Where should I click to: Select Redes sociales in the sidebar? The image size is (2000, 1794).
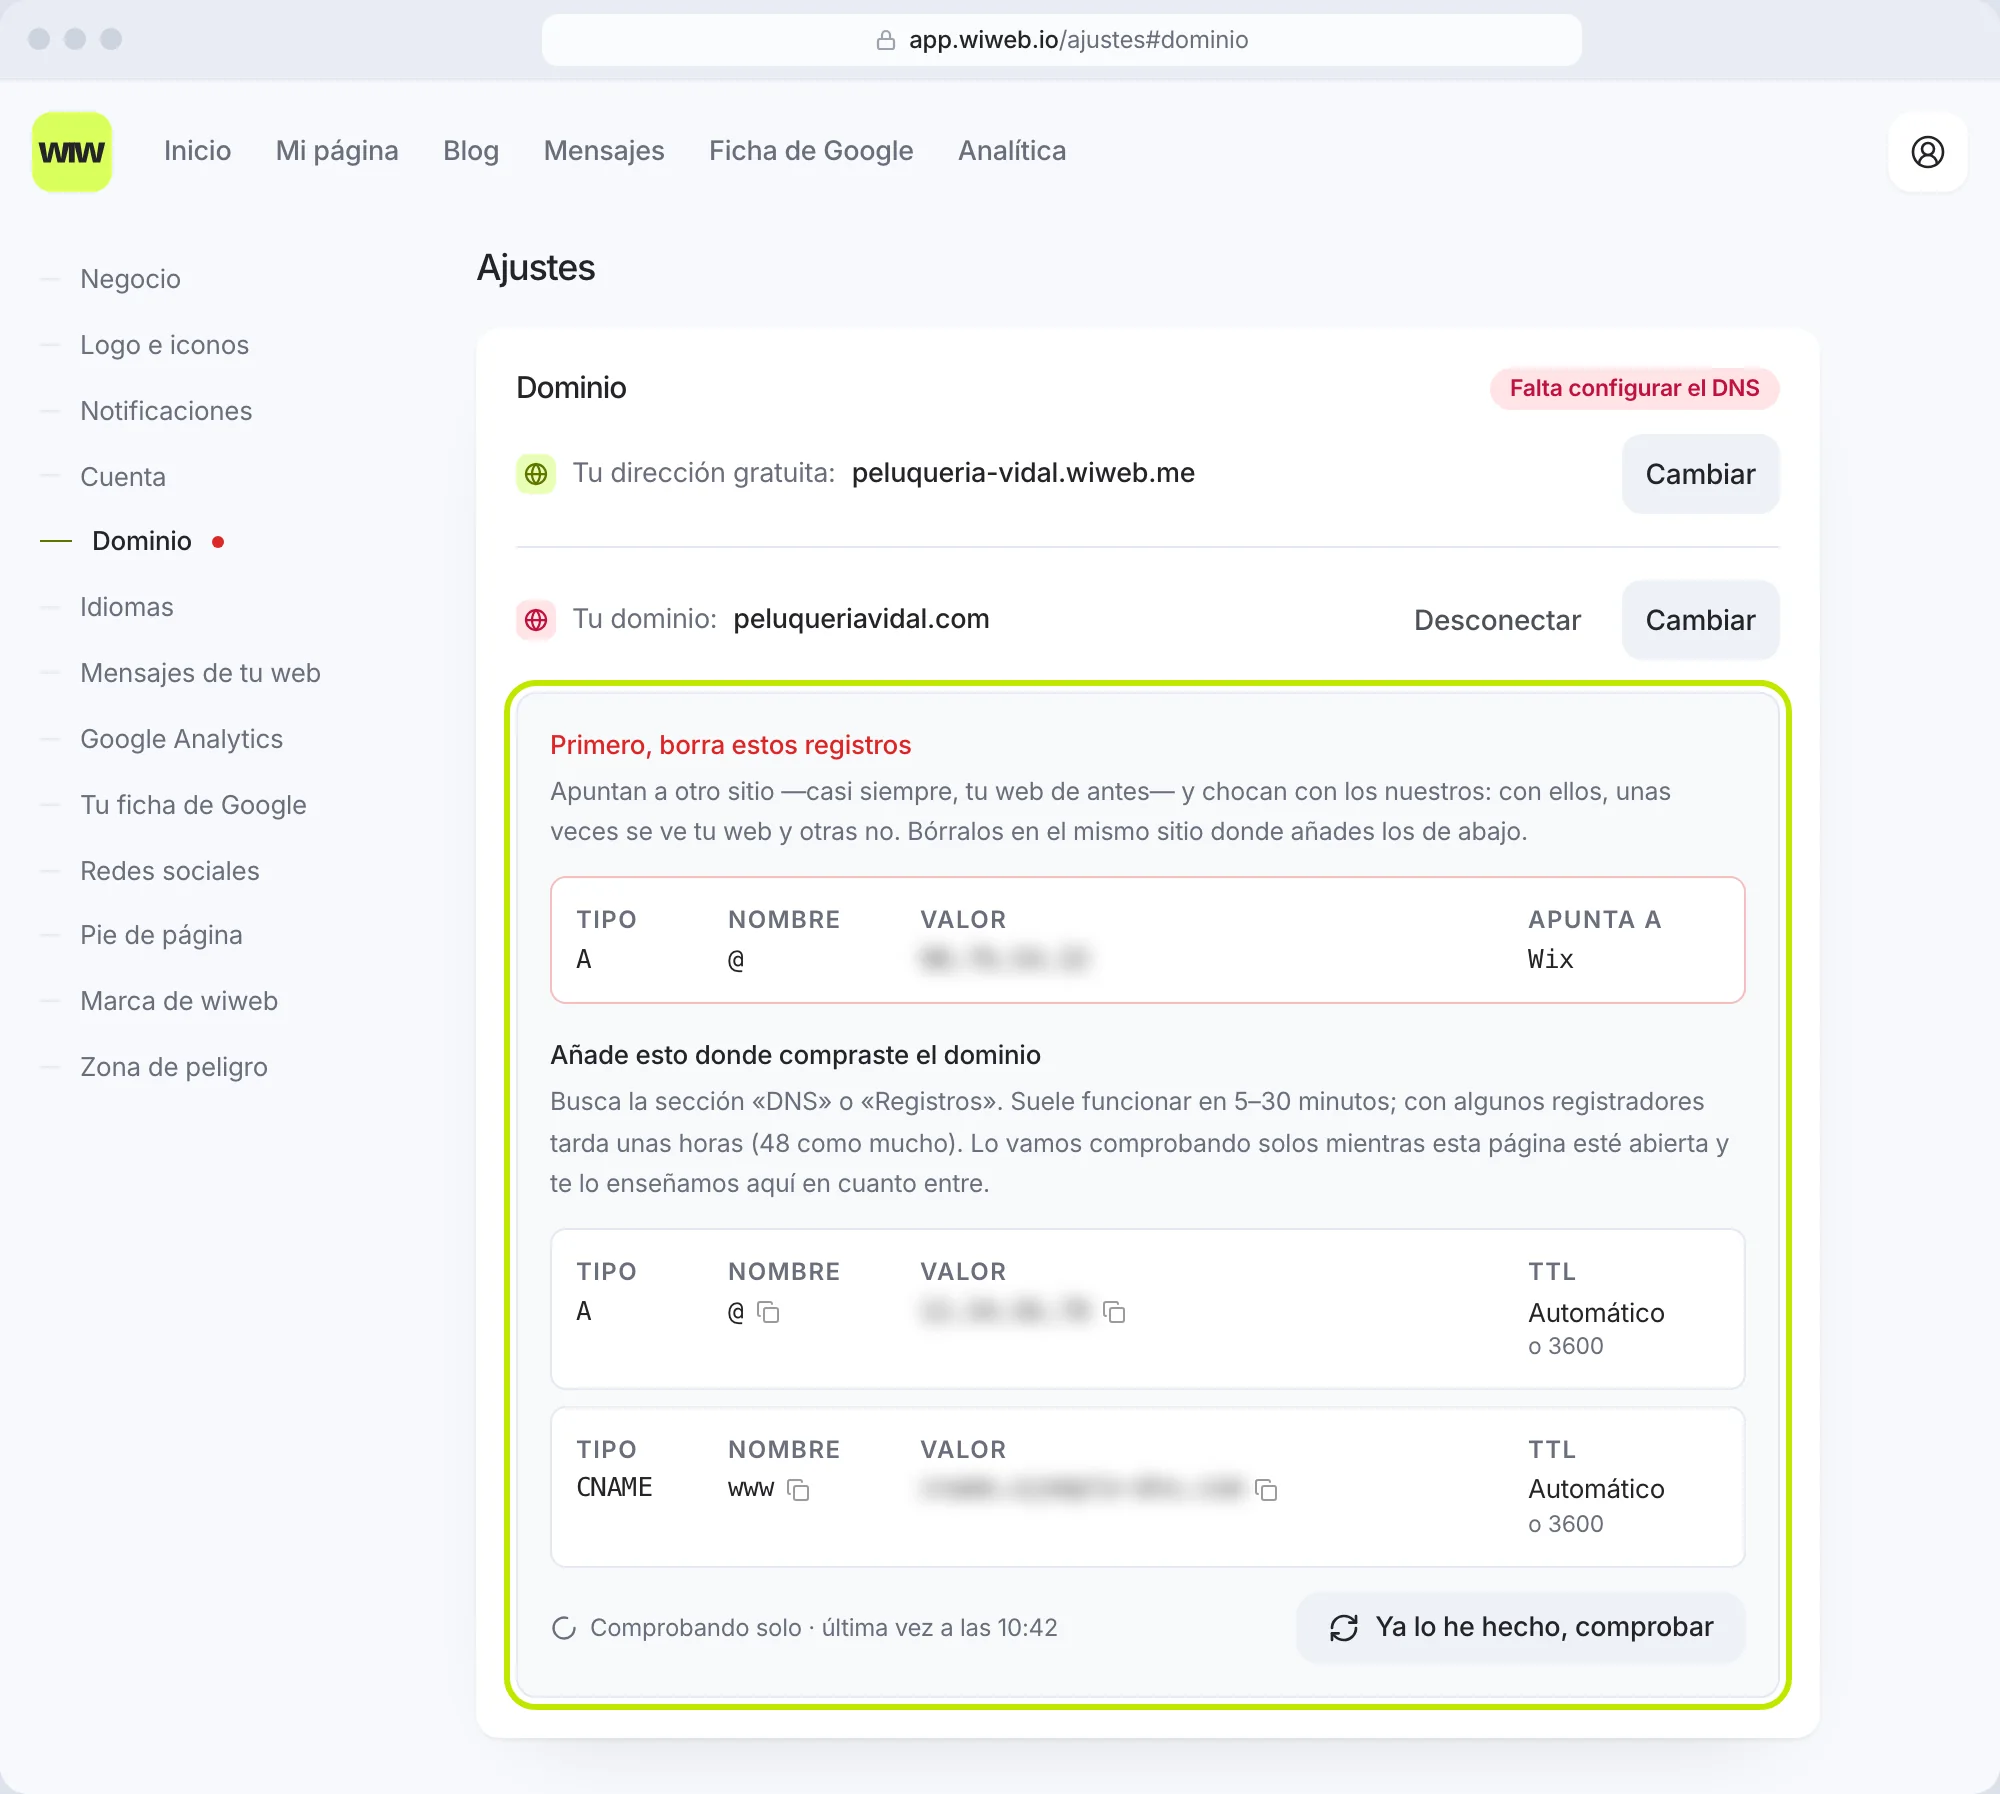pos(169,871)
